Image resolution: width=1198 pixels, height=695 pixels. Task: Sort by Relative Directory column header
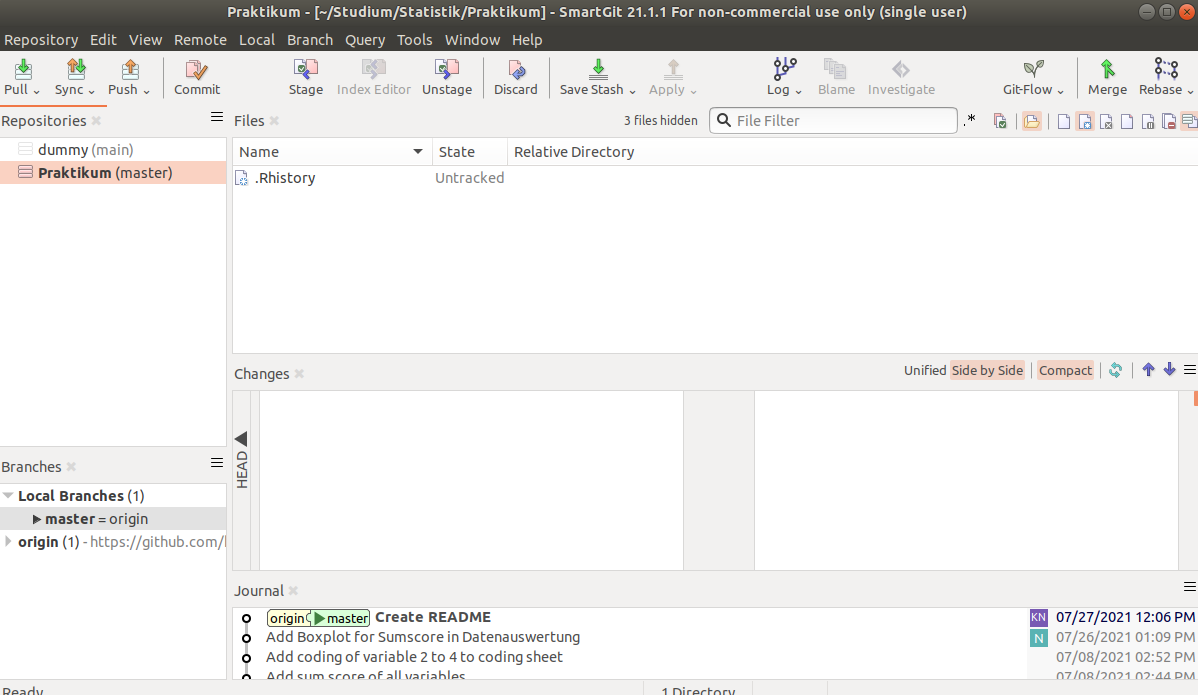(x=853, y=152)
